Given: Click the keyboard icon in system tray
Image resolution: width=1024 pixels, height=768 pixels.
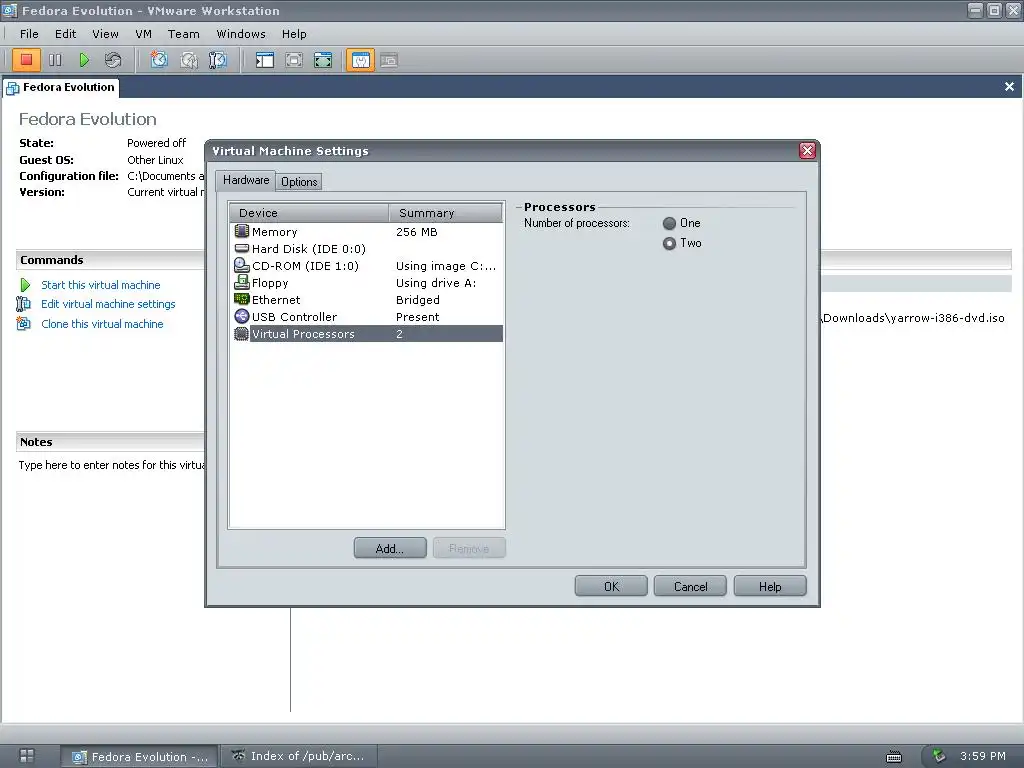Looking at the screenshot, I should (893, 757).
